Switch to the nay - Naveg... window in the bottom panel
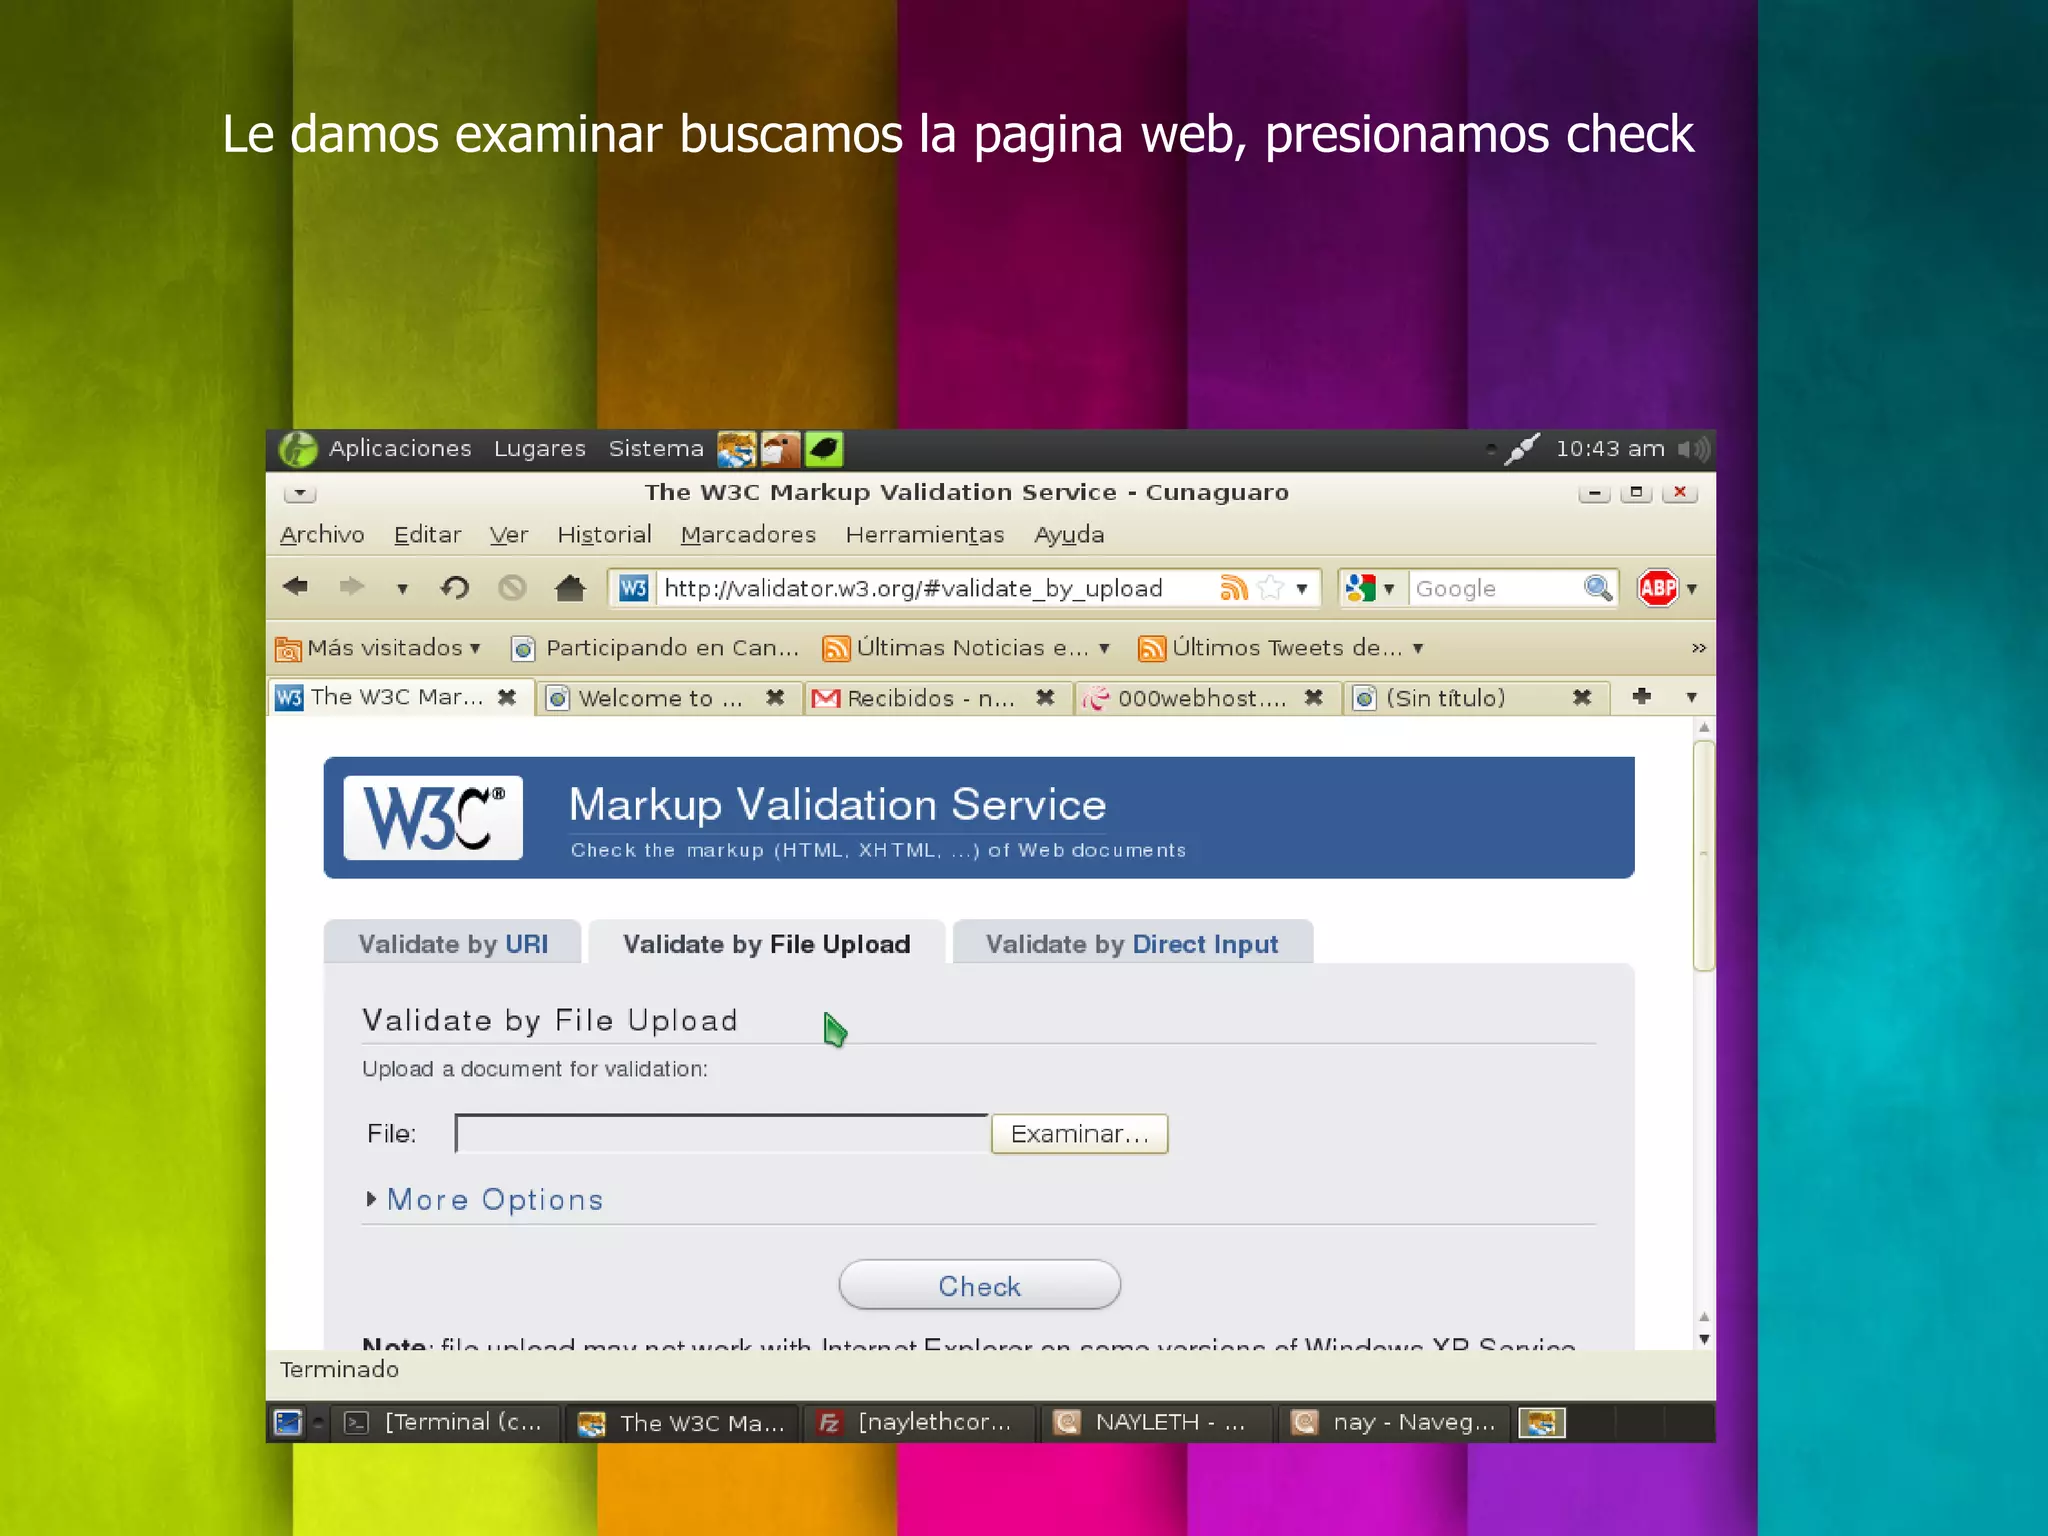The image size is (2048, 1536). [1396, 1422]
